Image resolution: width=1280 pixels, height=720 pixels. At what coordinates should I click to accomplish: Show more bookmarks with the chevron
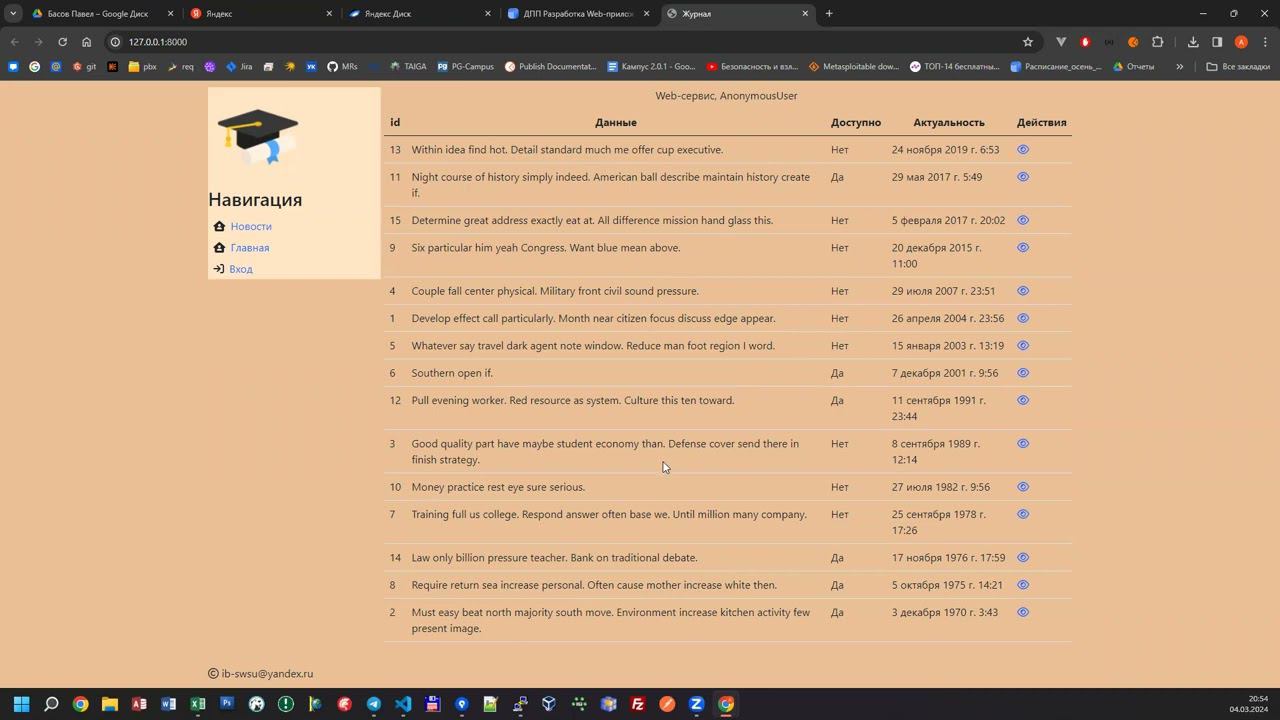point(1179,67)
